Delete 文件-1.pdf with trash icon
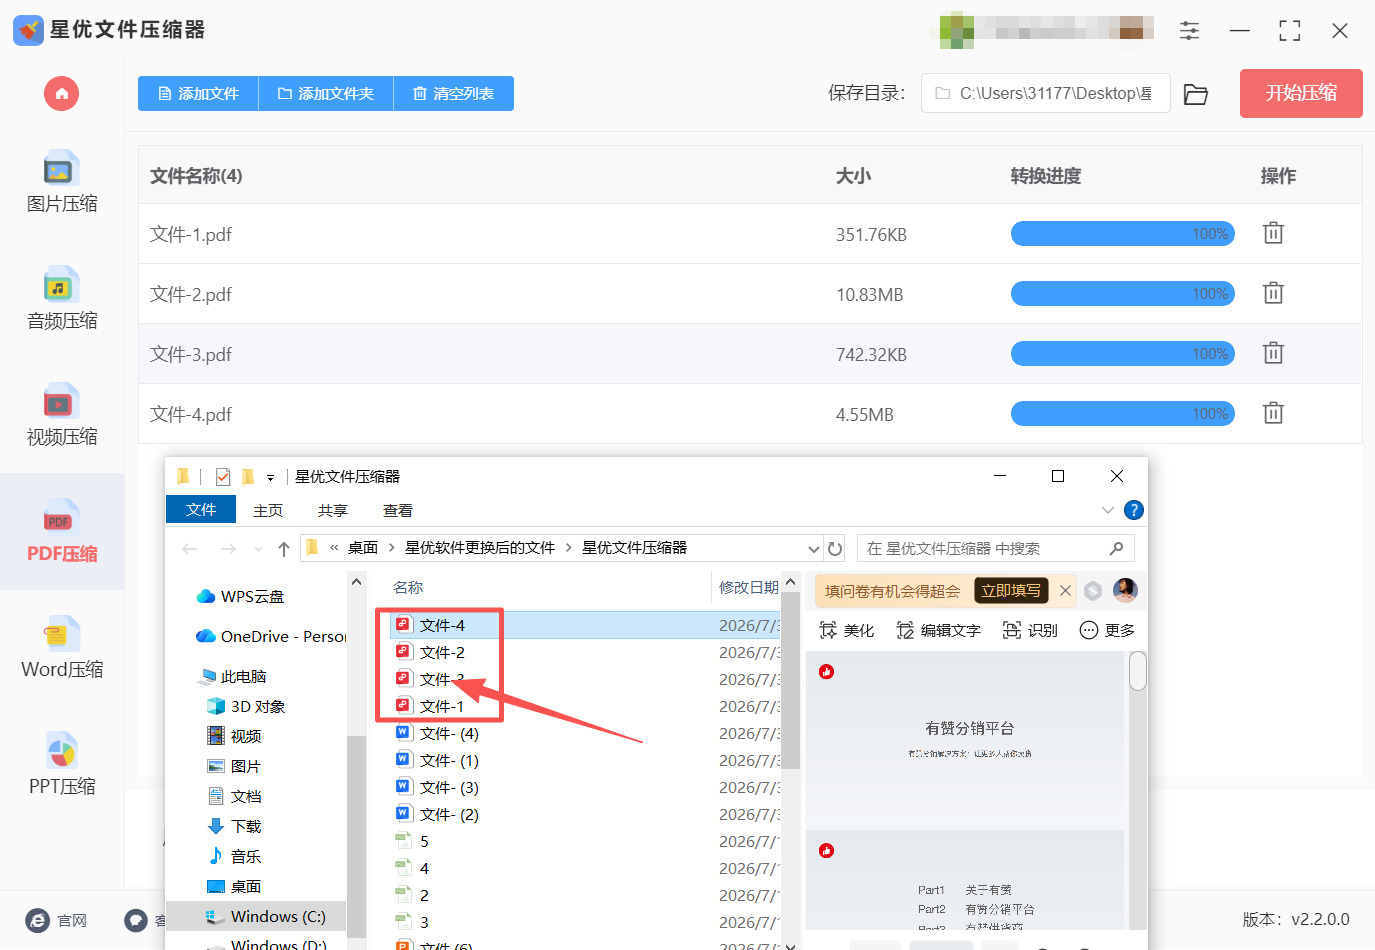The height and width of the screenshot is (950, 1375). point(1273,233)
